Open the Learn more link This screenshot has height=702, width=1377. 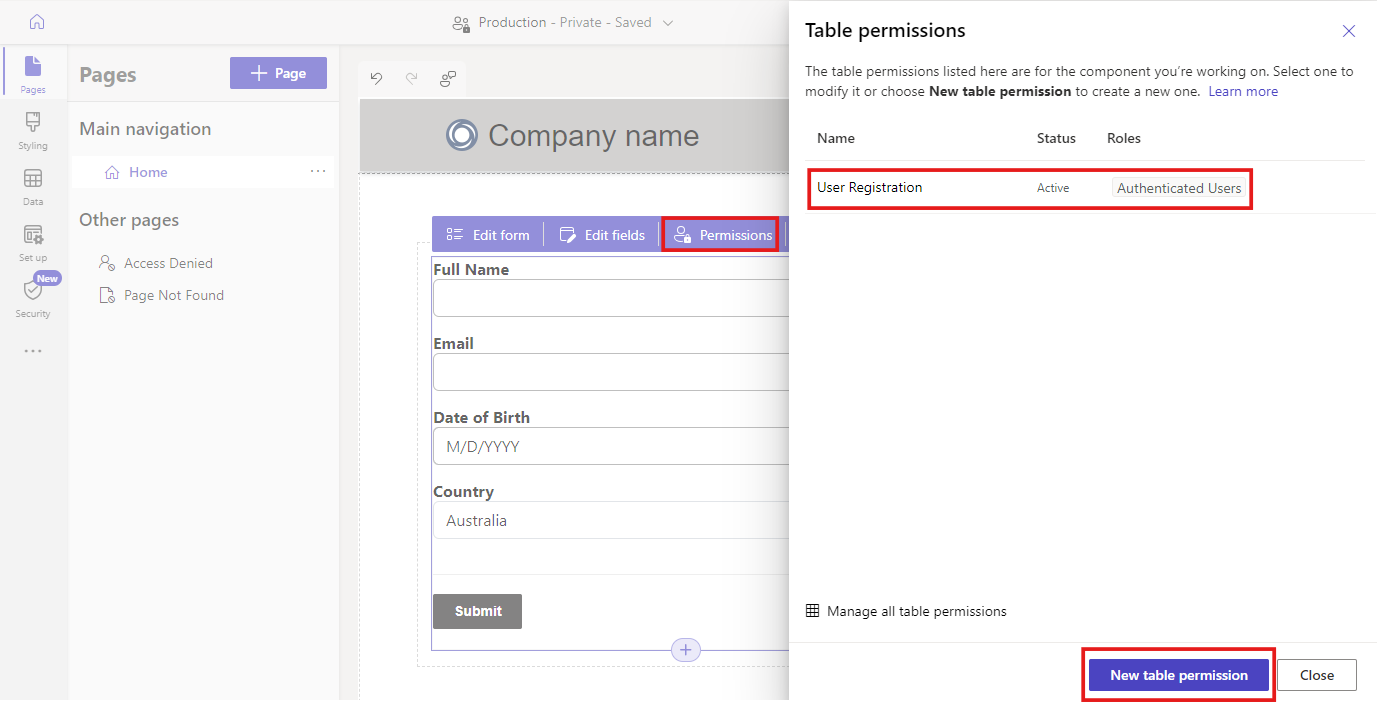[x=1242, y=90]
